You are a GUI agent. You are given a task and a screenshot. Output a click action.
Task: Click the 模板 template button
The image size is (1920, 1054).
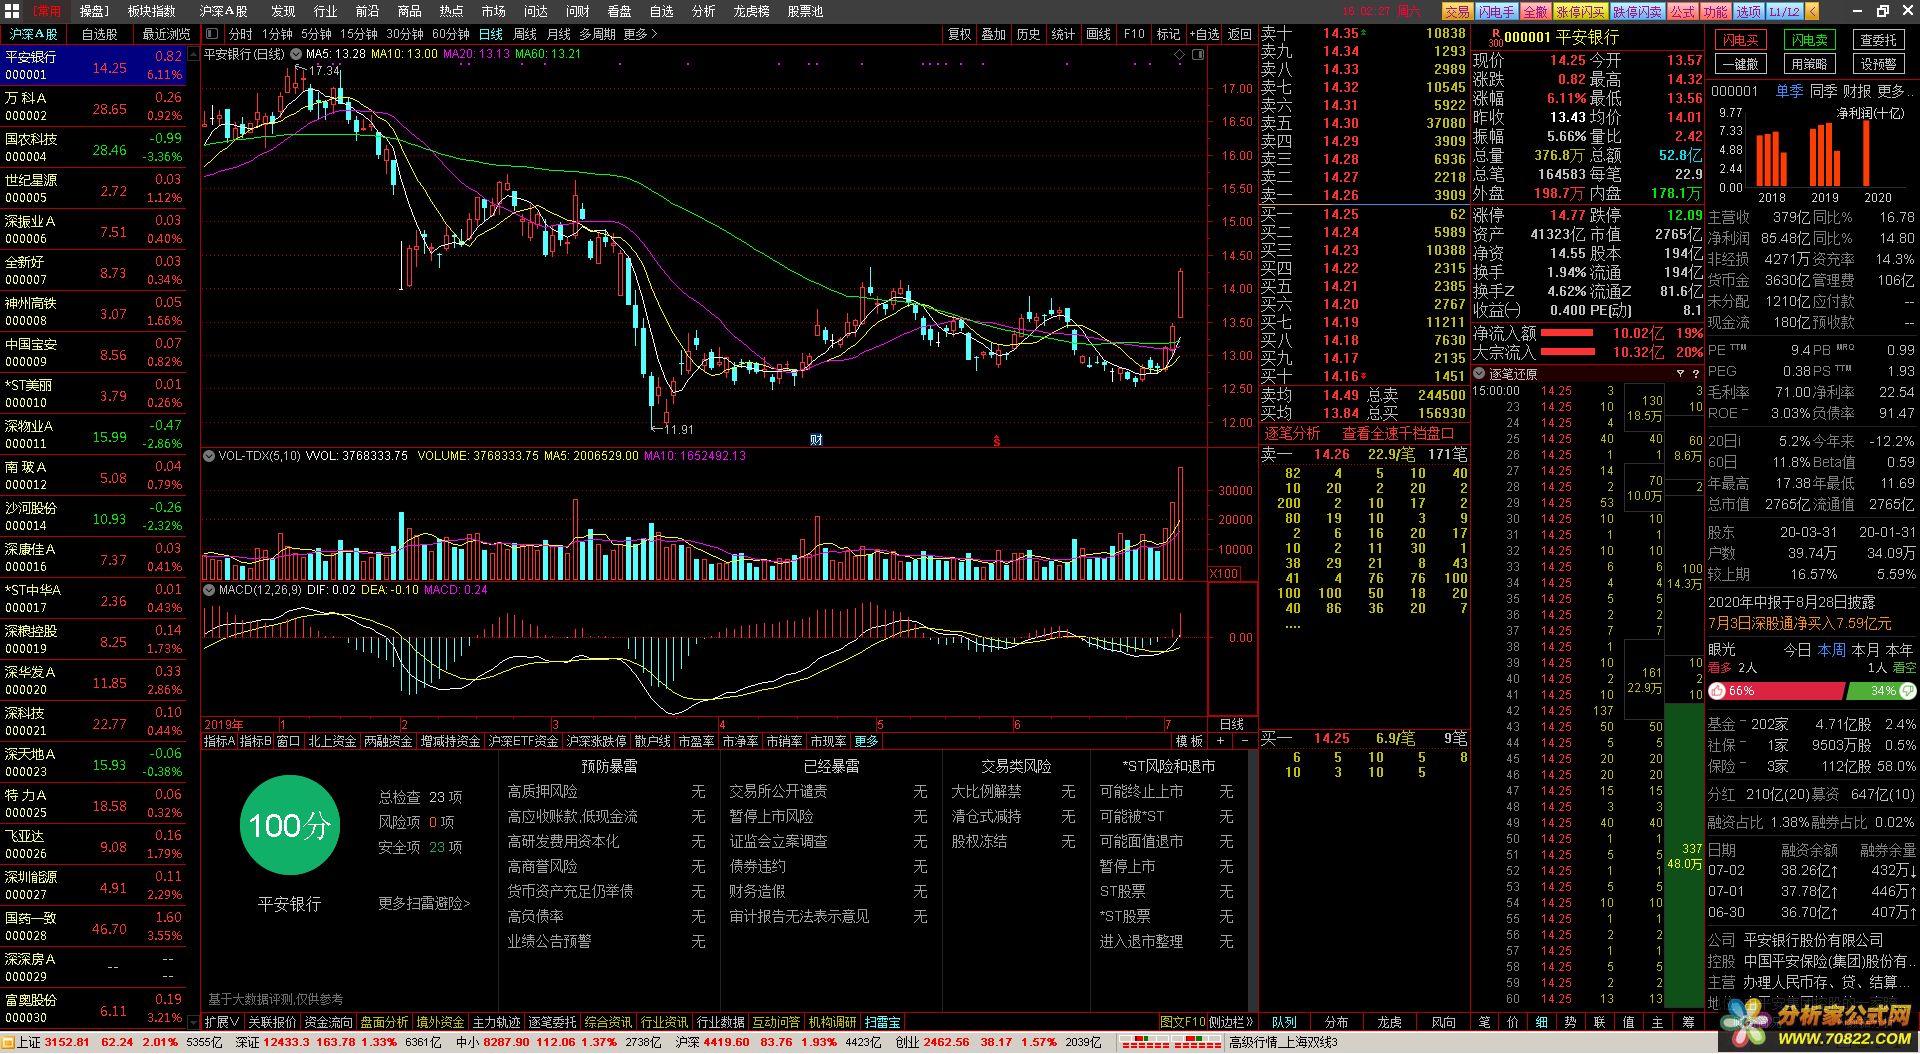1189,741
